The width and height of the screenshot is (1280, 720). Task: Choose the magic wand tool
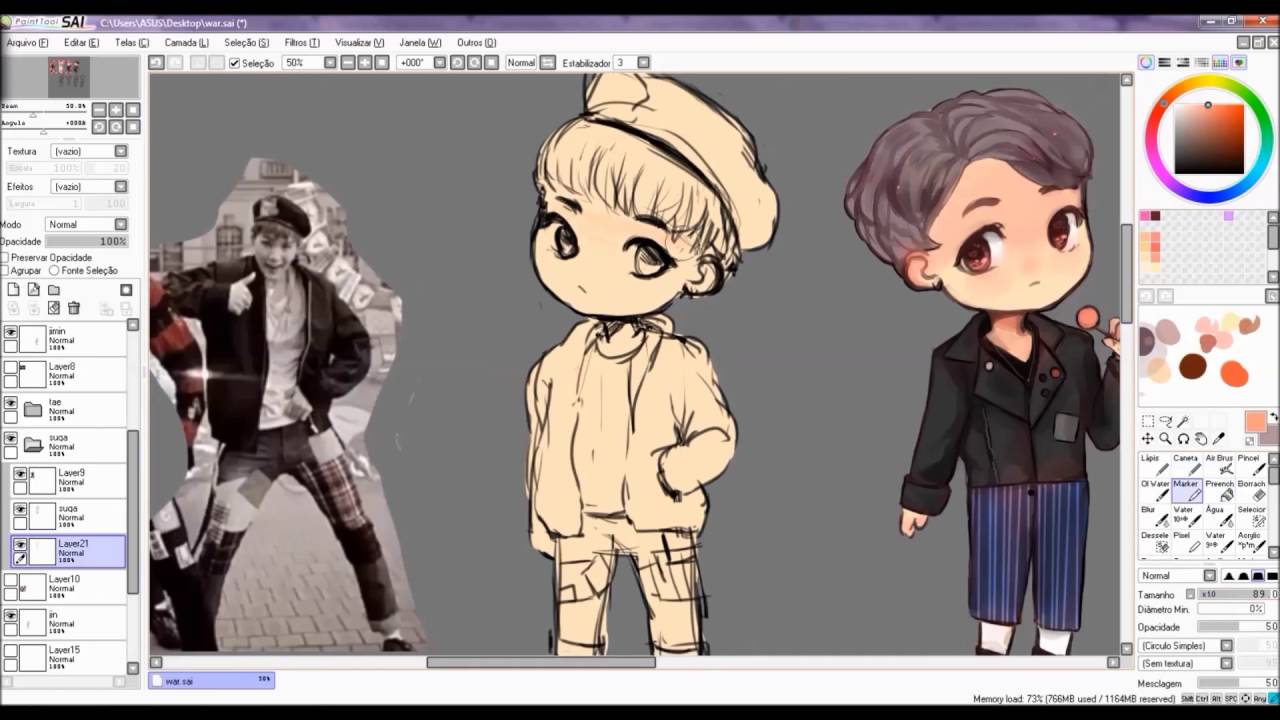(x=1183, y=422)
